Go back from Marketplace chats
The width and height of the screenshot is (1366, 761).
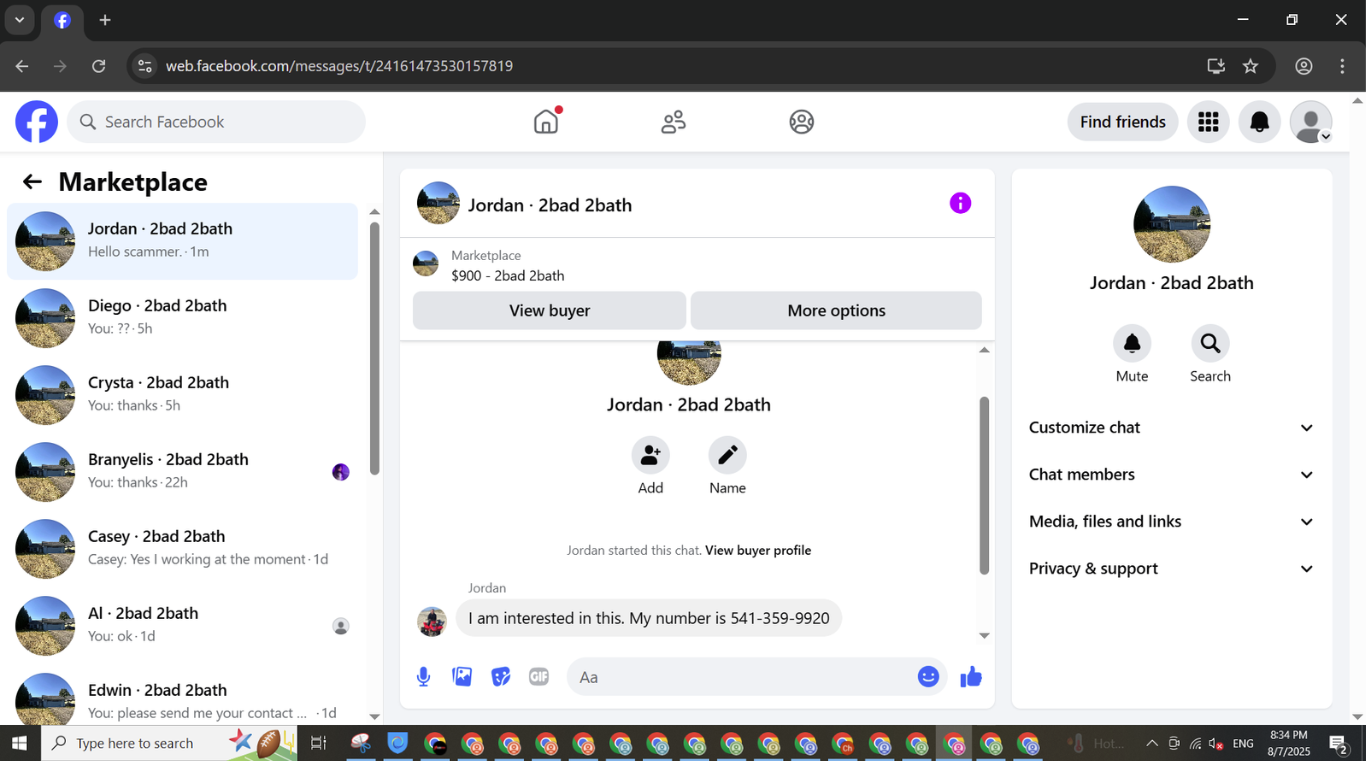pos(32,182)
